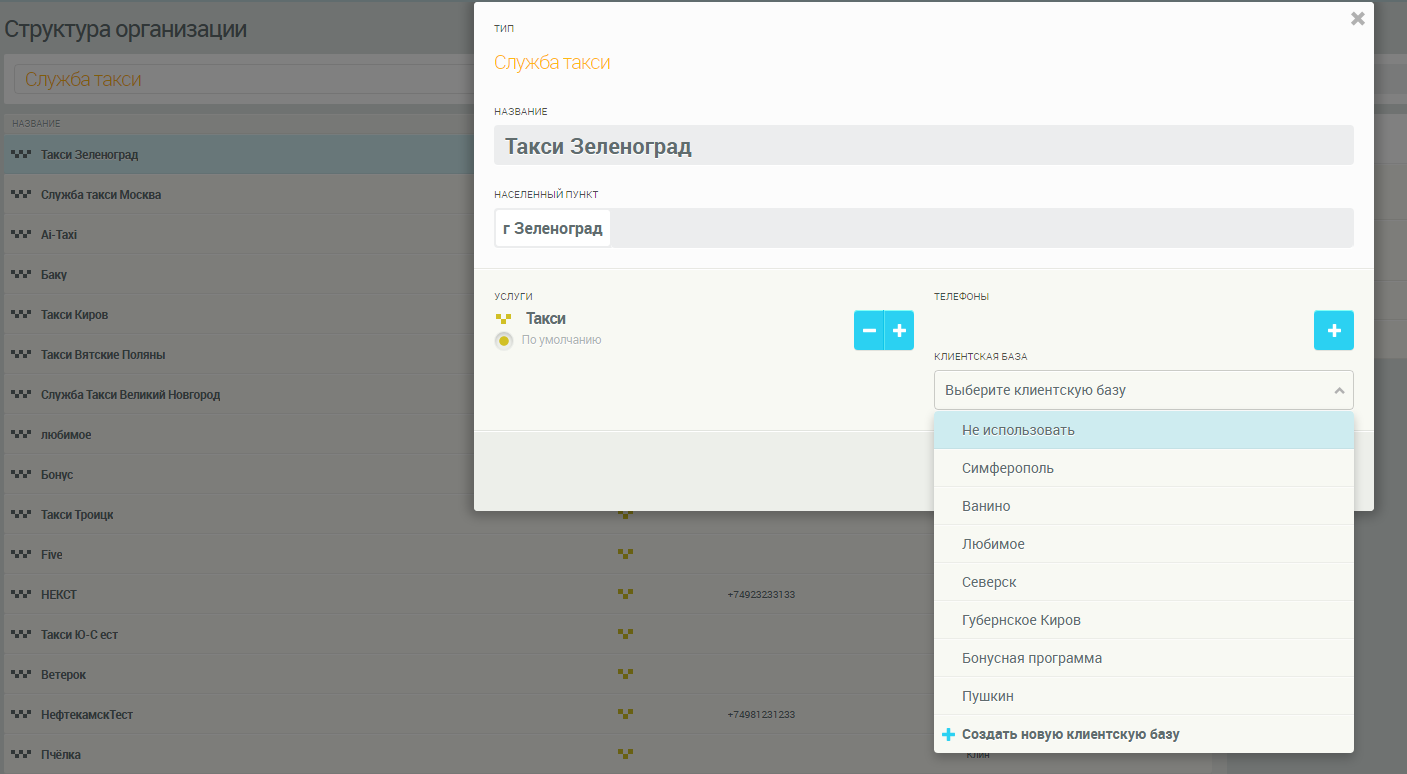Click the г Зеленоград locality tag

pyautogui.click(x=553, y=228)
